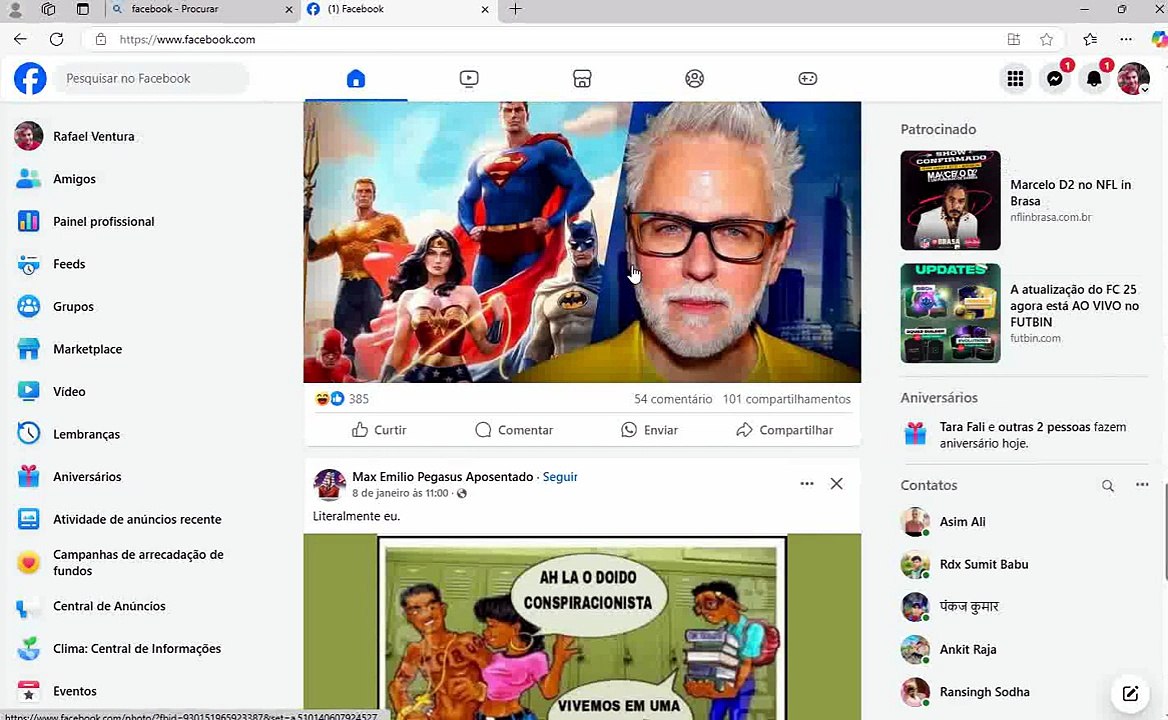Screen dimensions: 1168x720
Task: Bookmark the page with the star icon
Action: pyautogui.click(x=1047, y=39)
